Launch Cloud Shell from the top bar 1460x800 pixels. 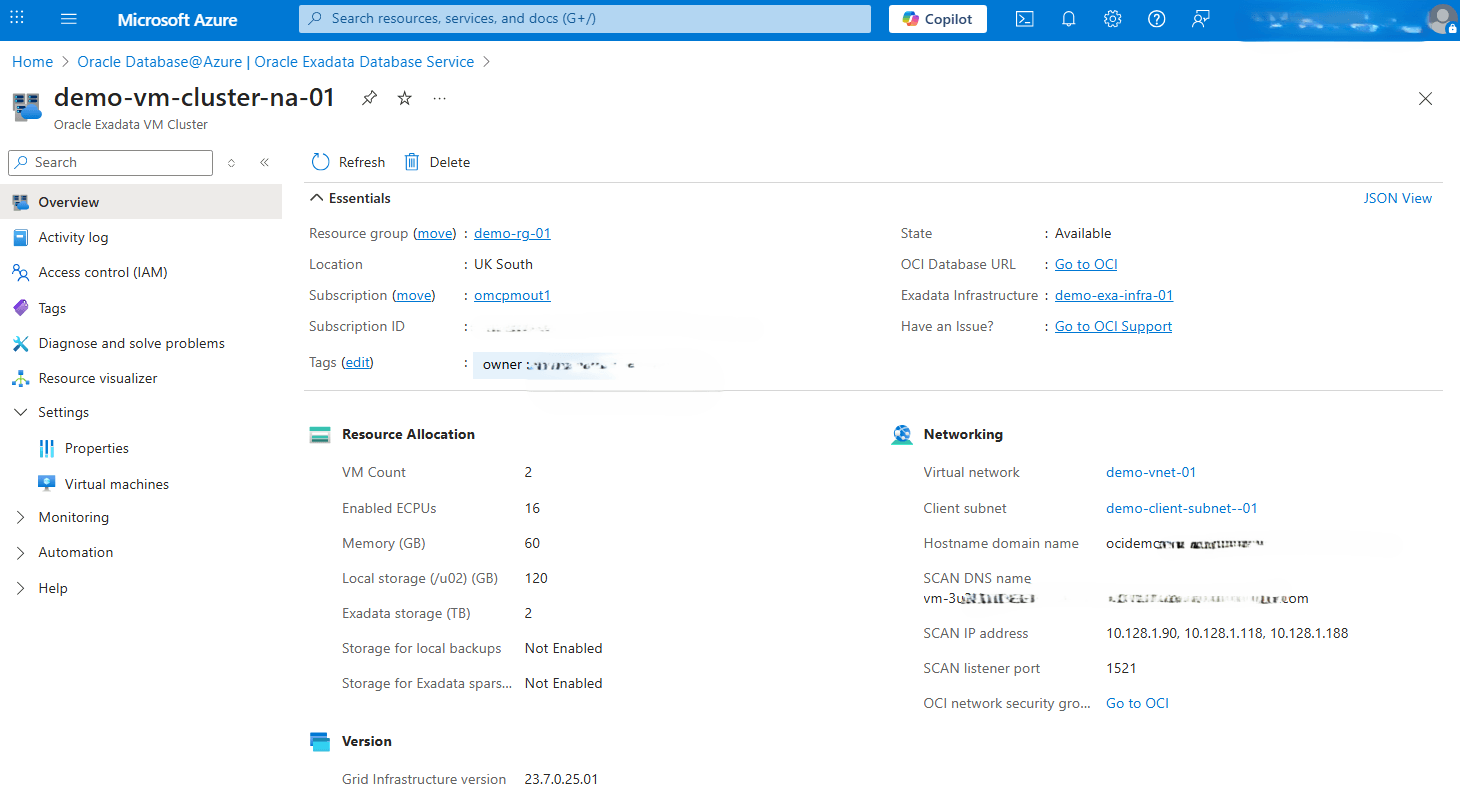coord(1024,18)
